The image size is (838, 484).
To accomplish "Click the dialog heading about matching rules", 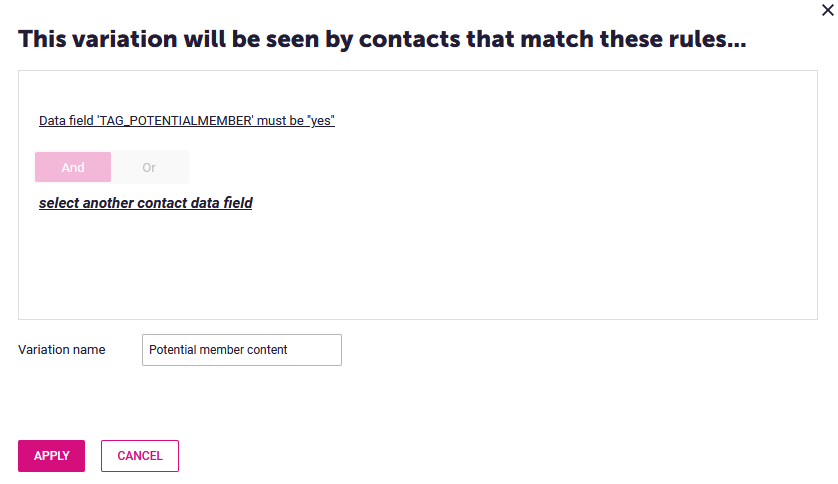I will click(382, 40).
